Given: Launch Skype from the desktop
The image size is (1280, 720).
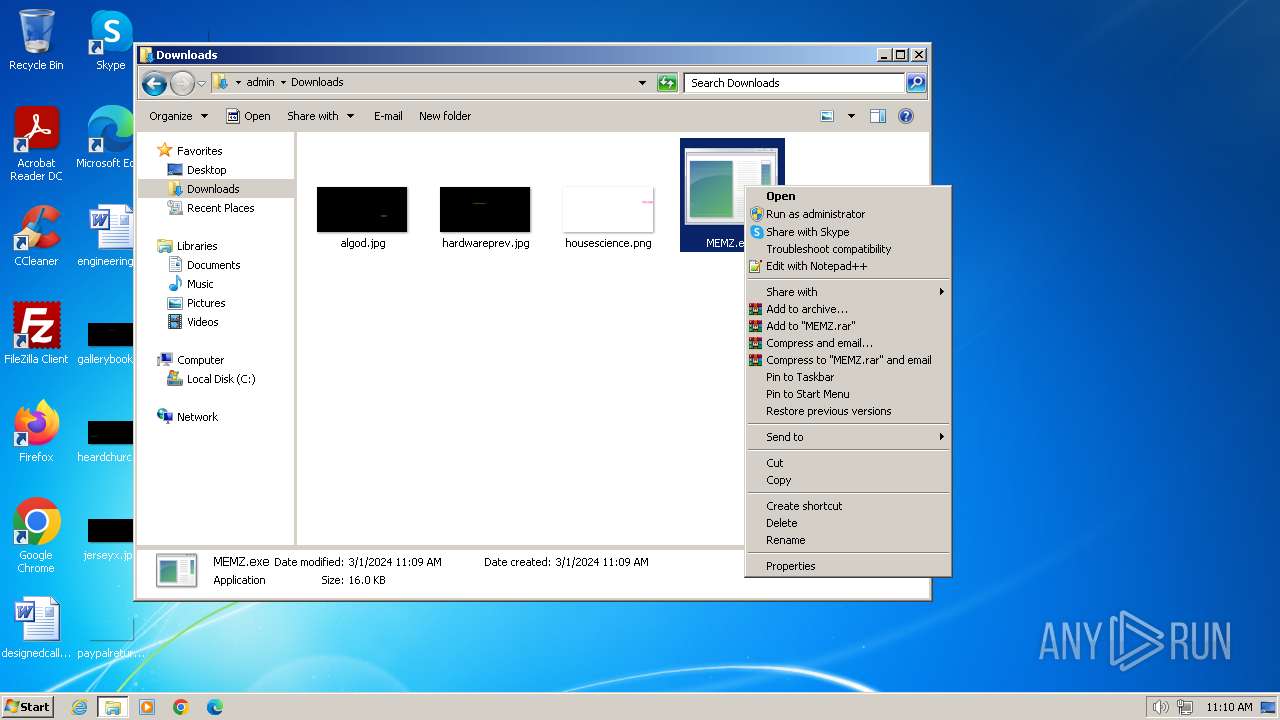Looking at the screenshot, I should pyautogui.click(x=110, y=40).
